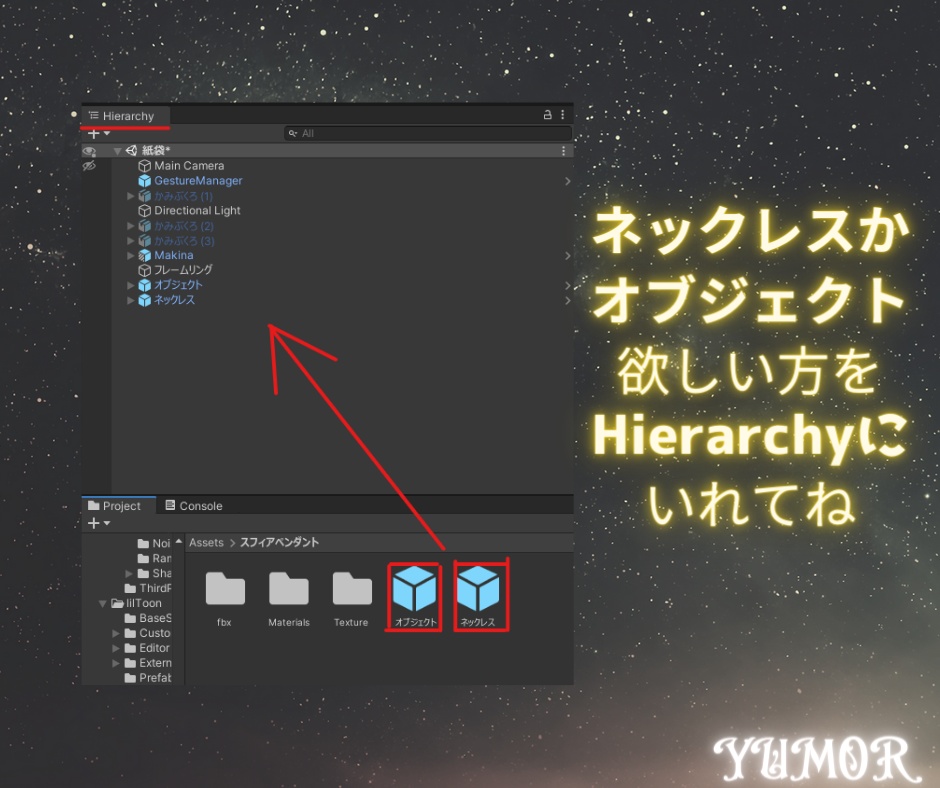Click the Main Camera icon in Hierarchy
The width and height of the screenshot is (940, 788).
pyautogui.click(x=145, y=166)
